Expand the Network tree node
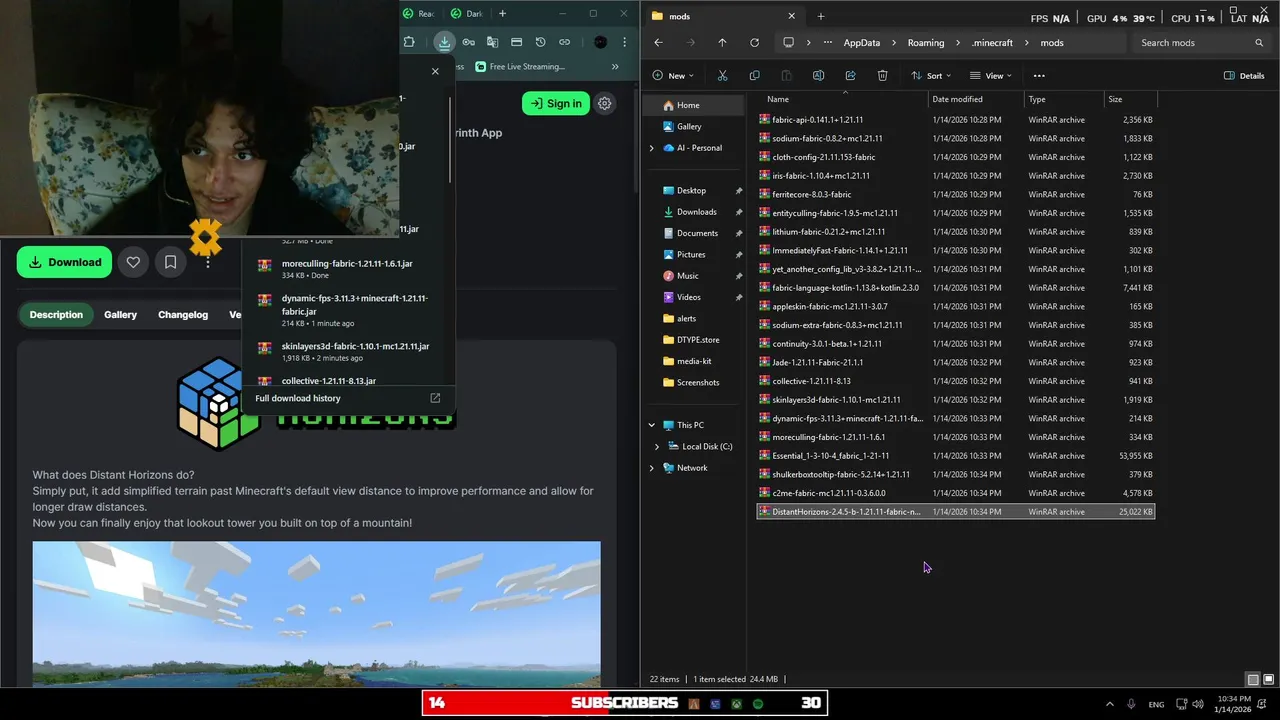 pyautogui.click(x=652, y=468)
